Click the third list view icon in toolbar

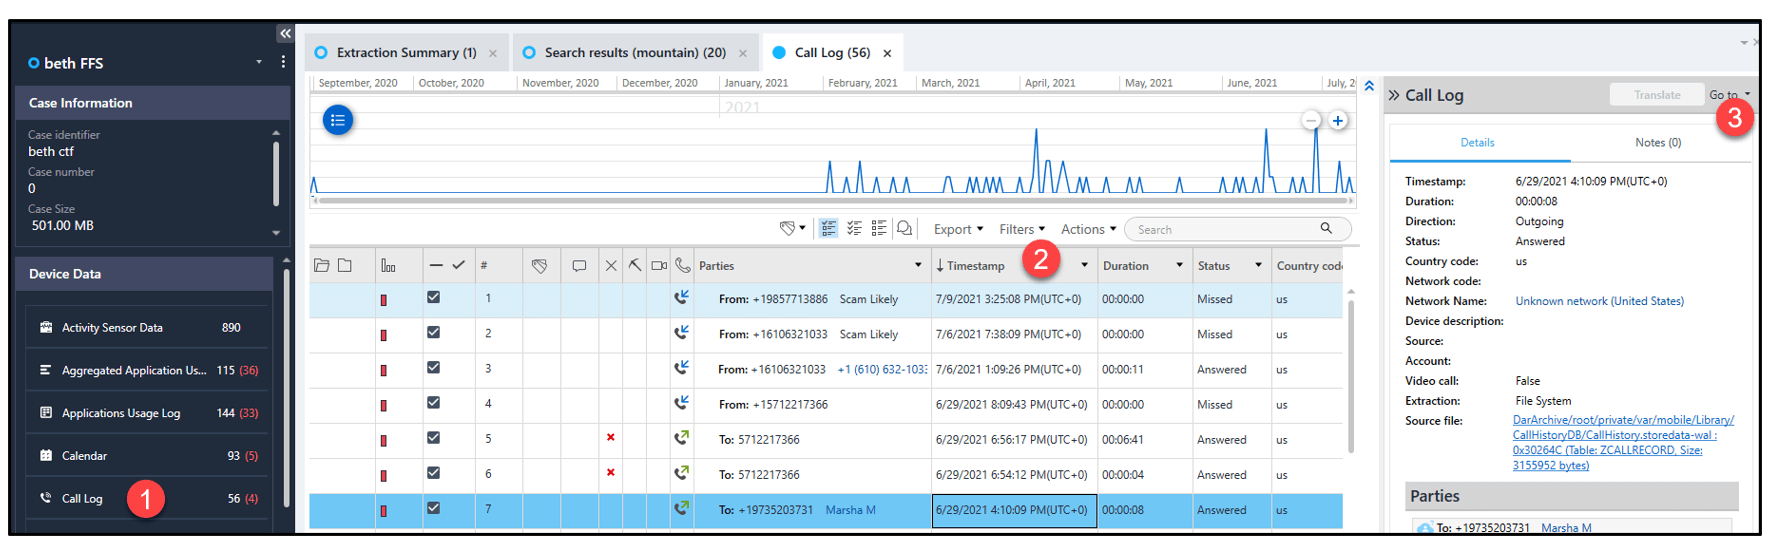(x=879, y=229)
